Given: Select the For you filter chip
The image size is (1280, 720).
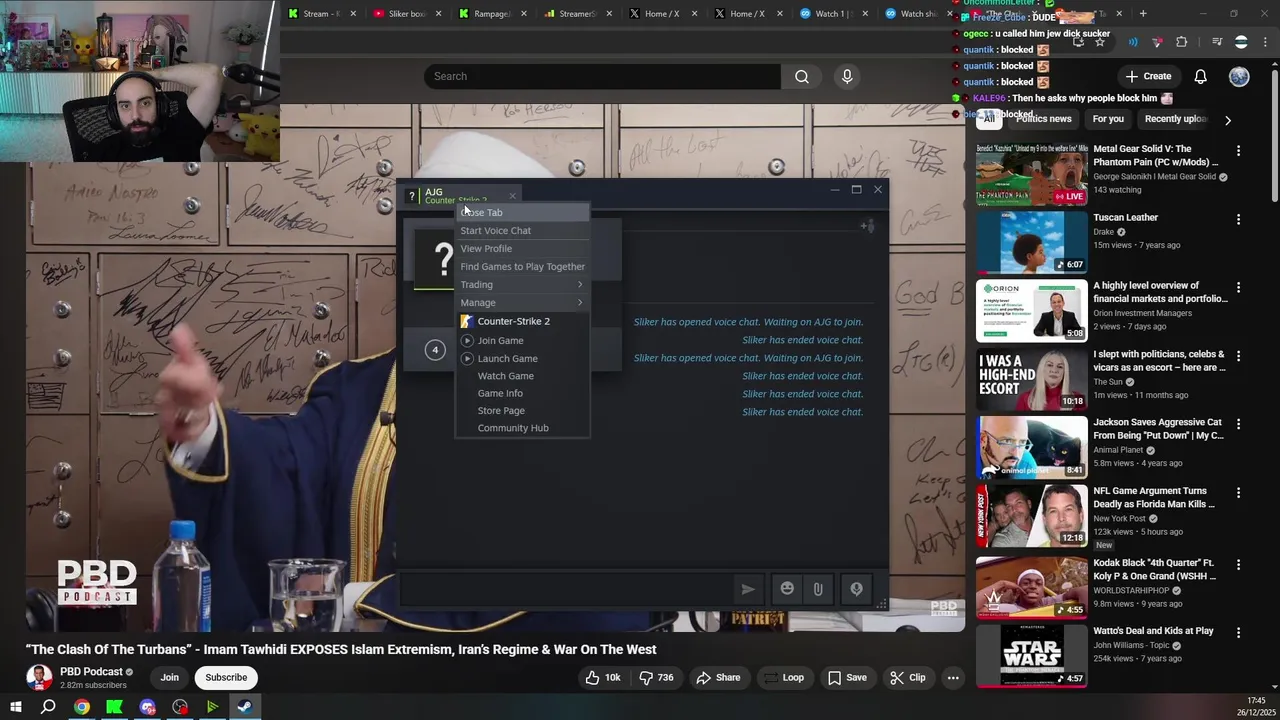Looking at the screenshot, I should (1108, 119).
